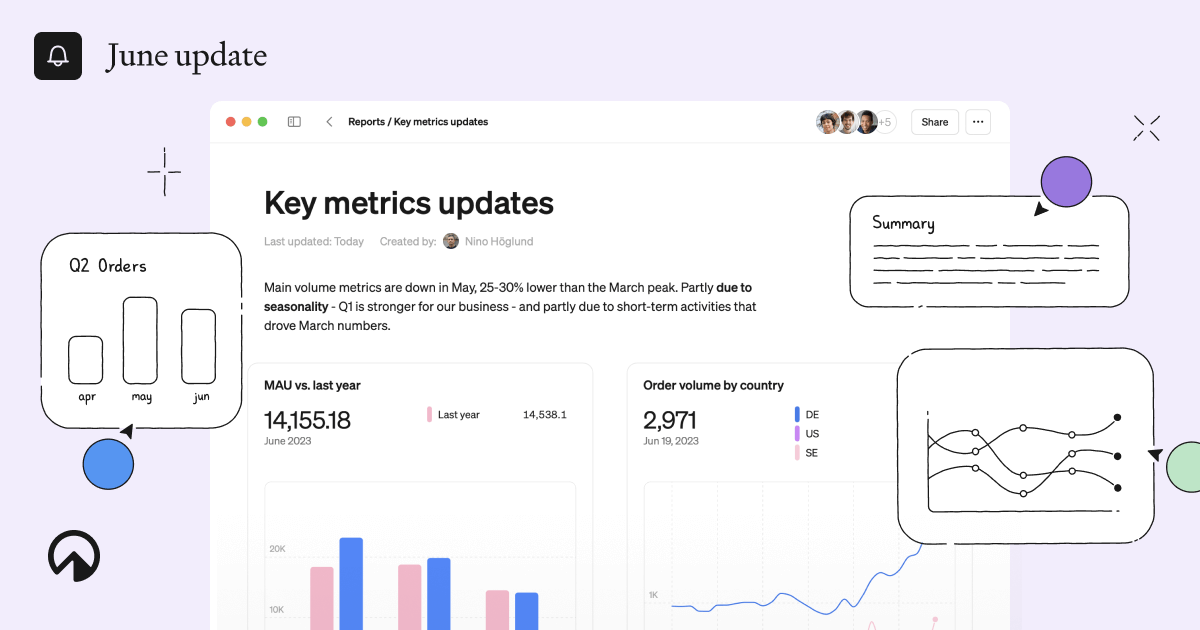Click the order volume value 2,971

click(670, 420)
